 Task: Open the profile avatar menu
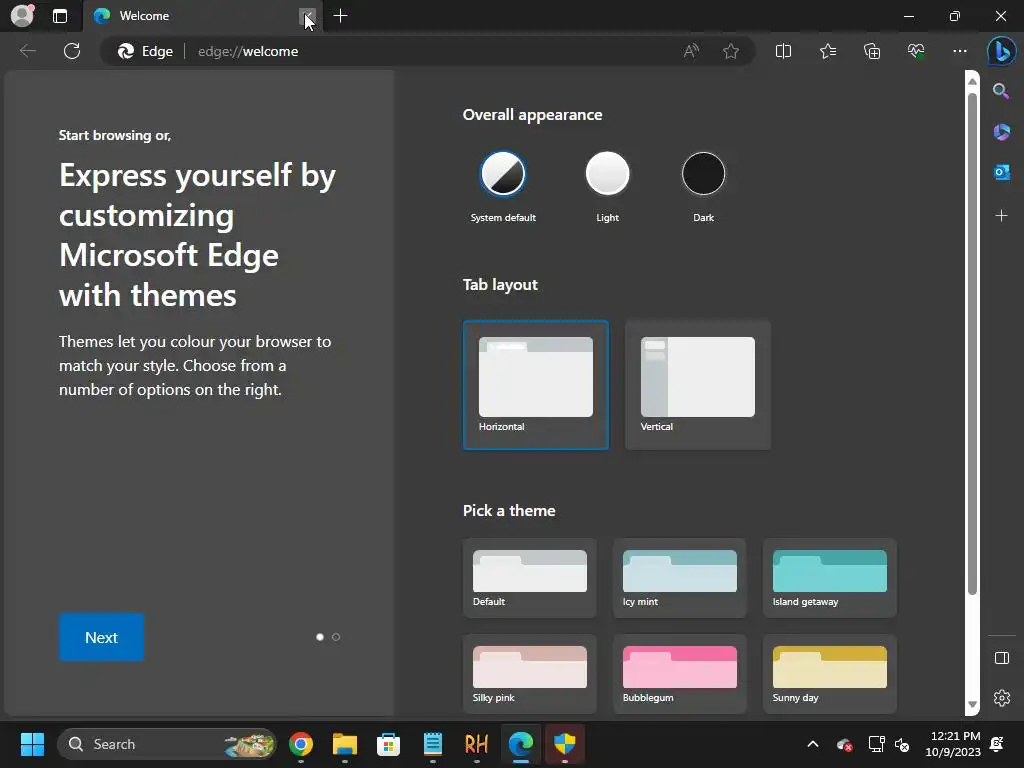(x=22, y=16)
